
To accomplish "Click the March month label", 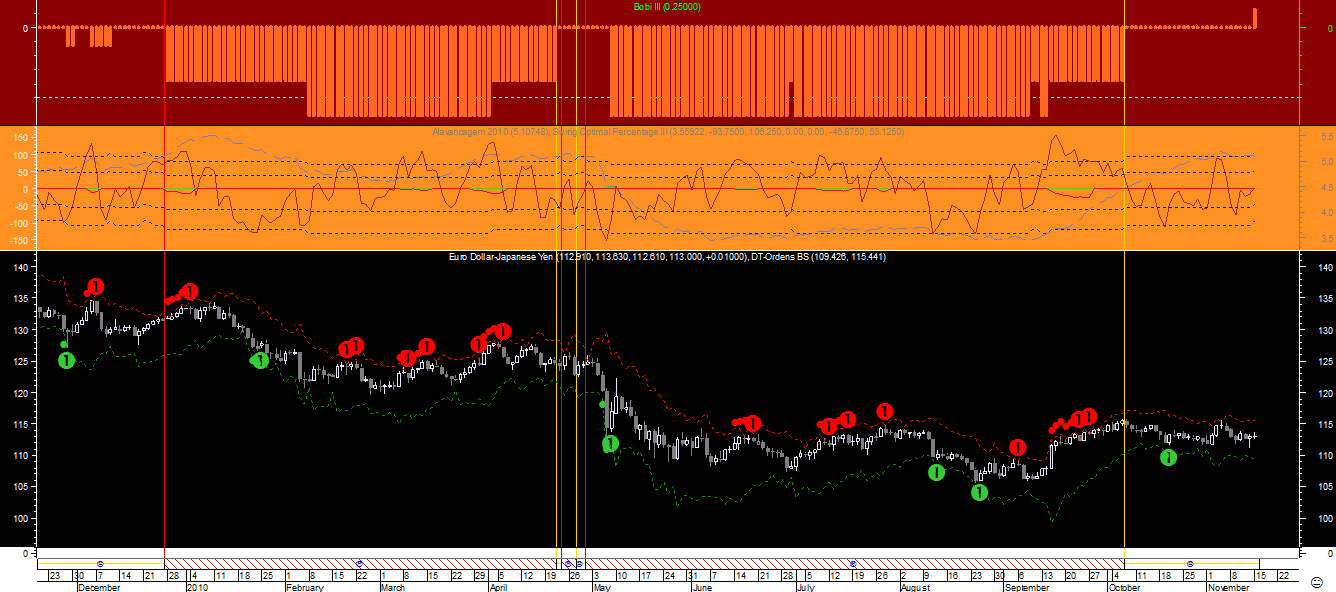I will [392, 588].
